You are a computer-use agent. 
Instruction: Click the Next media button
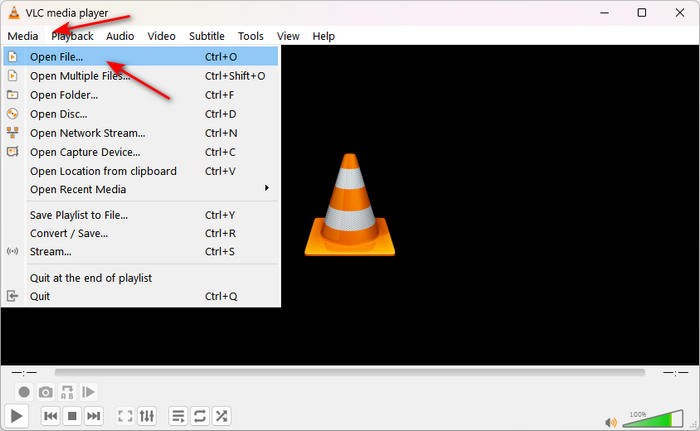[93, 416]
